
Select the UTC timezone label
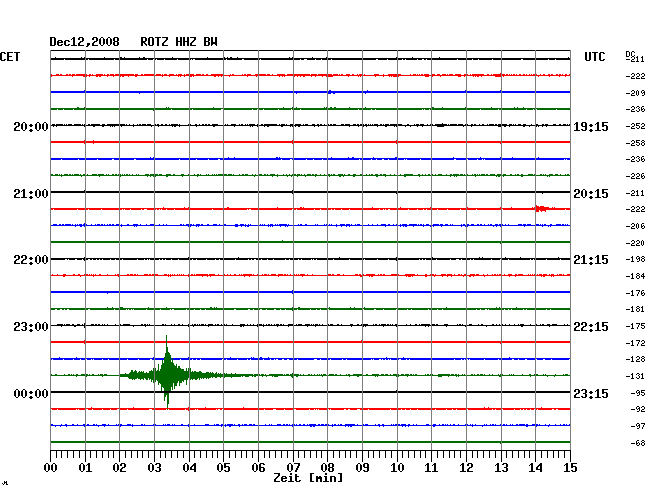point(594,57)
